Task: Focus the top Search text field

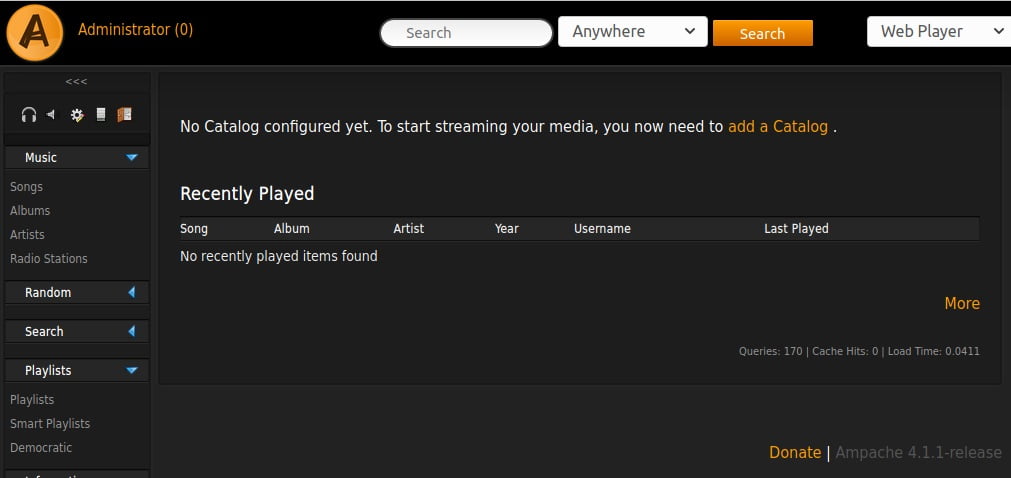Action: pyautogui.click(x=466, y=33)
